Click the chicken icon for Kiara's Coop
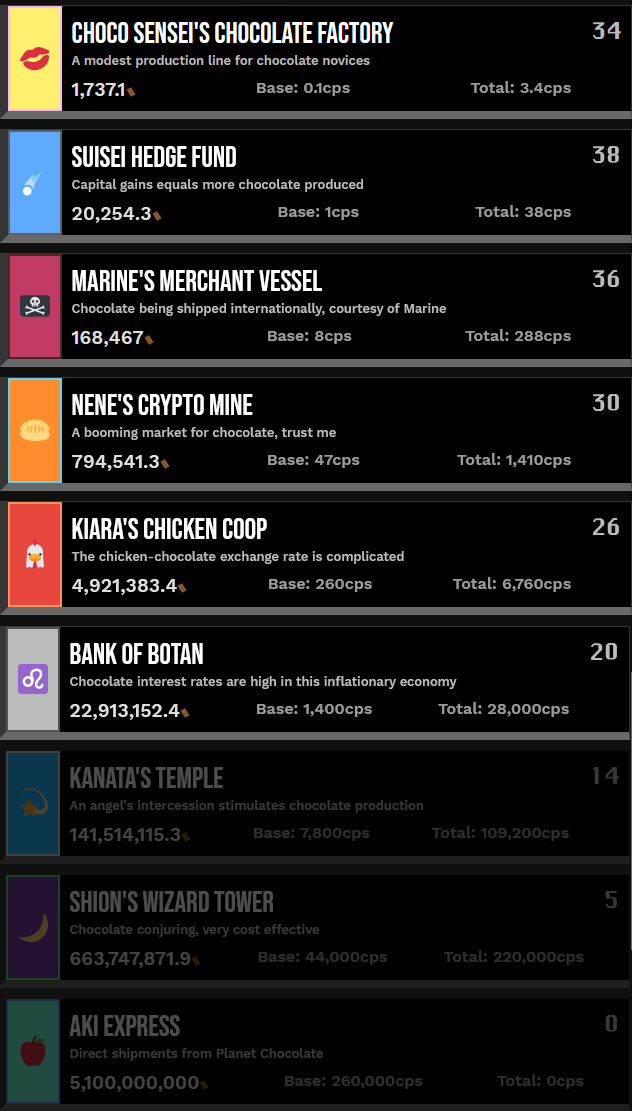Image resolution: width=632 pixels, height=1111 pixels. pos(35,554)
